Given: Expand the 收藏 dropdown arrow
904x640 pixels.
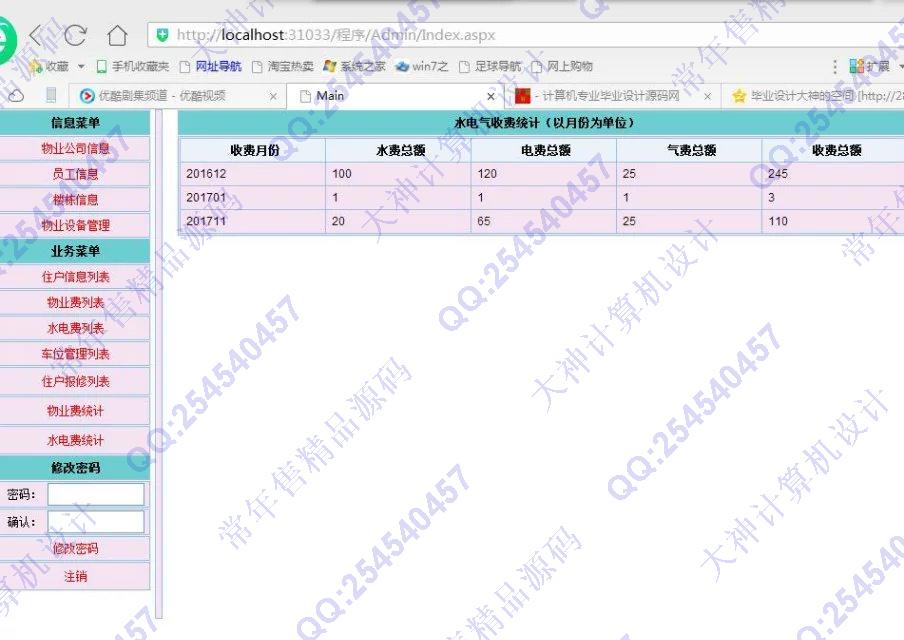Looking at the screenshot, I should 81,66.
